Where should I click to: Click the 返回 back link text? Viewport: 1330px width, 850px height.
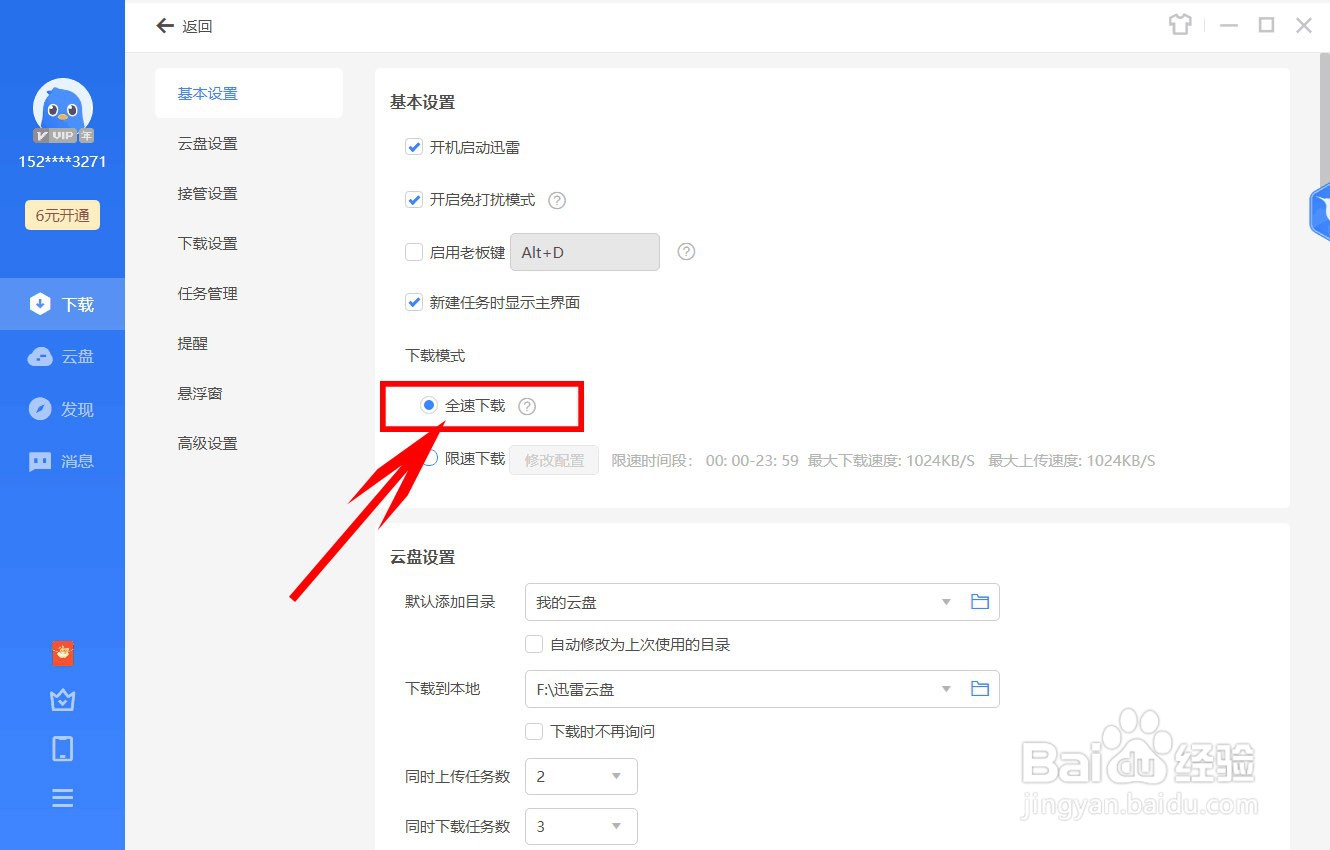pyautogui.click(x=197, y=26)
